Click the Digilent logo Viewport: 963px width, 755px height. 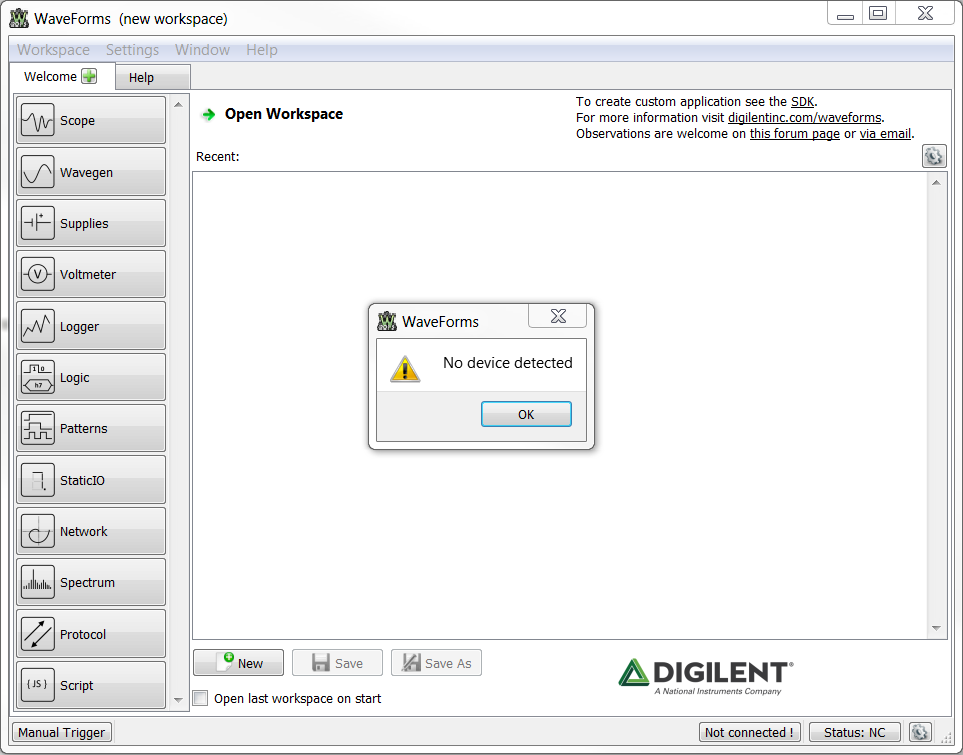click(x=706, y=676)
